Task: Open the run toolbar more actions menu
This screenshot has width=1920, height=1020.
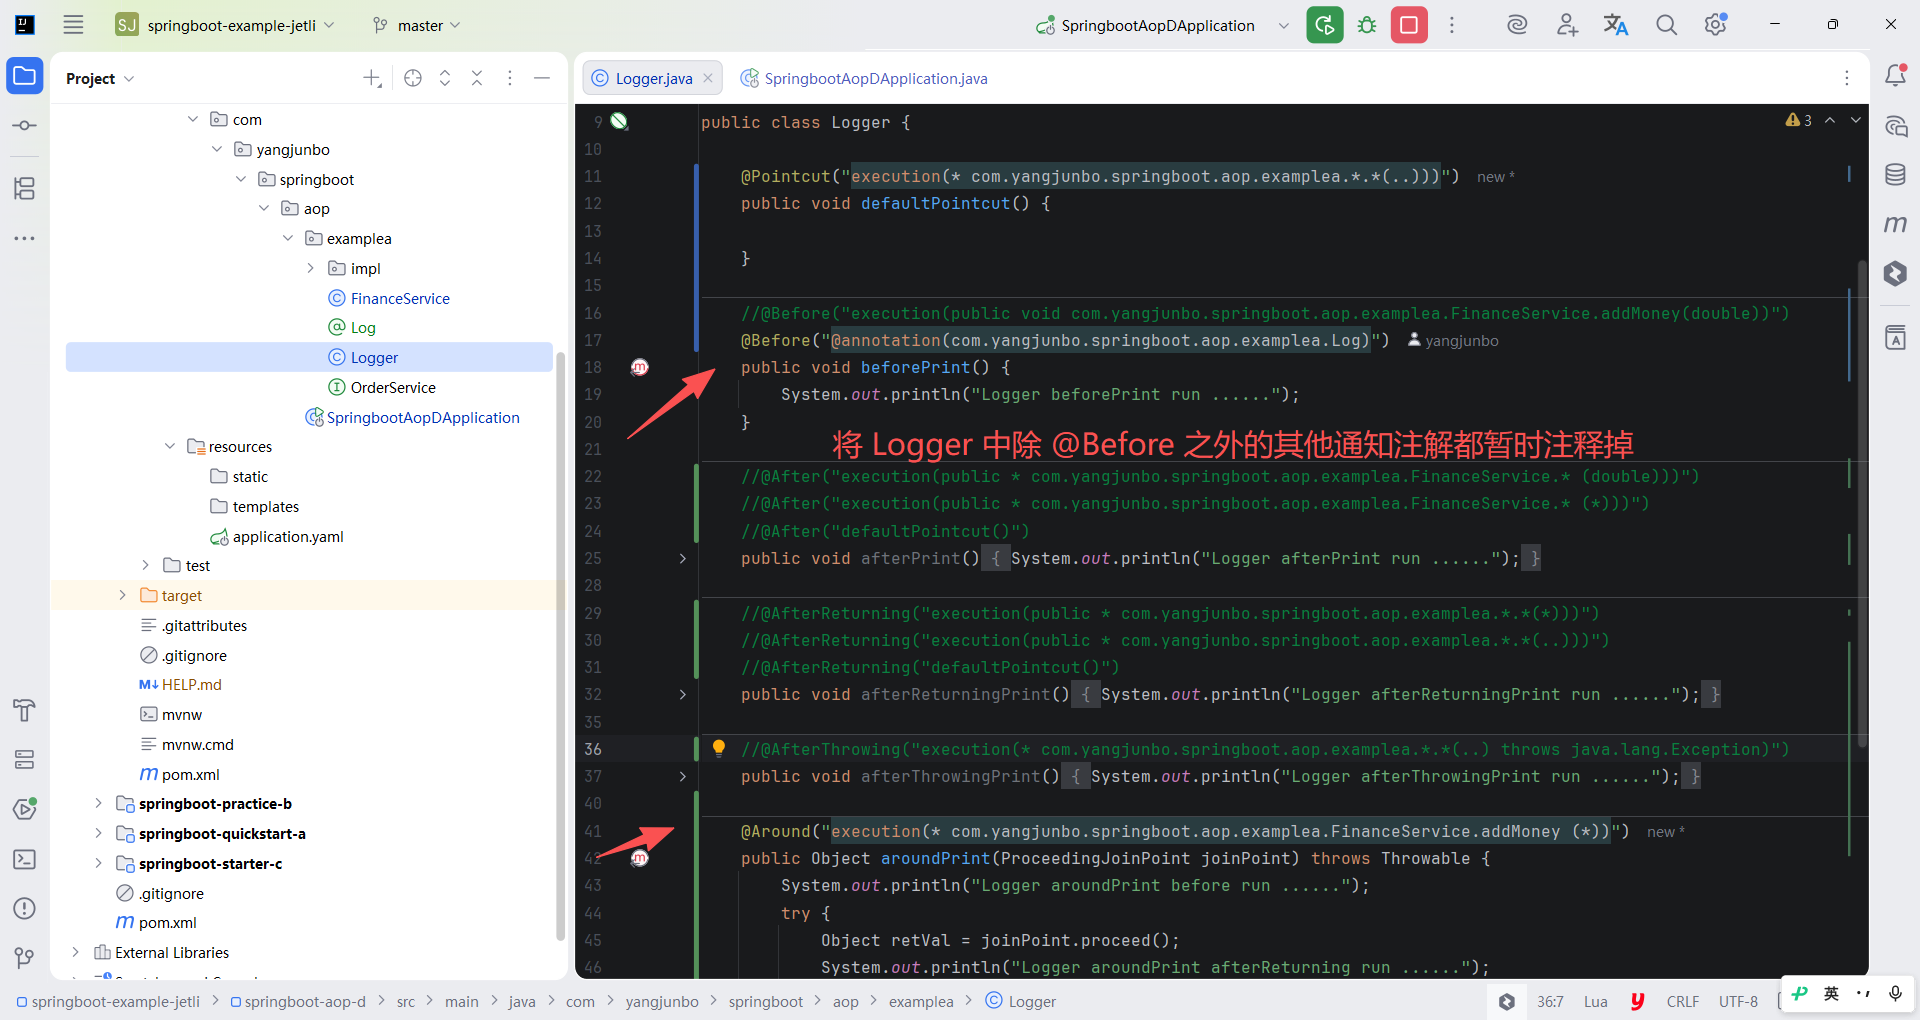Action: pyautogui.click(x=1452, y=25)
